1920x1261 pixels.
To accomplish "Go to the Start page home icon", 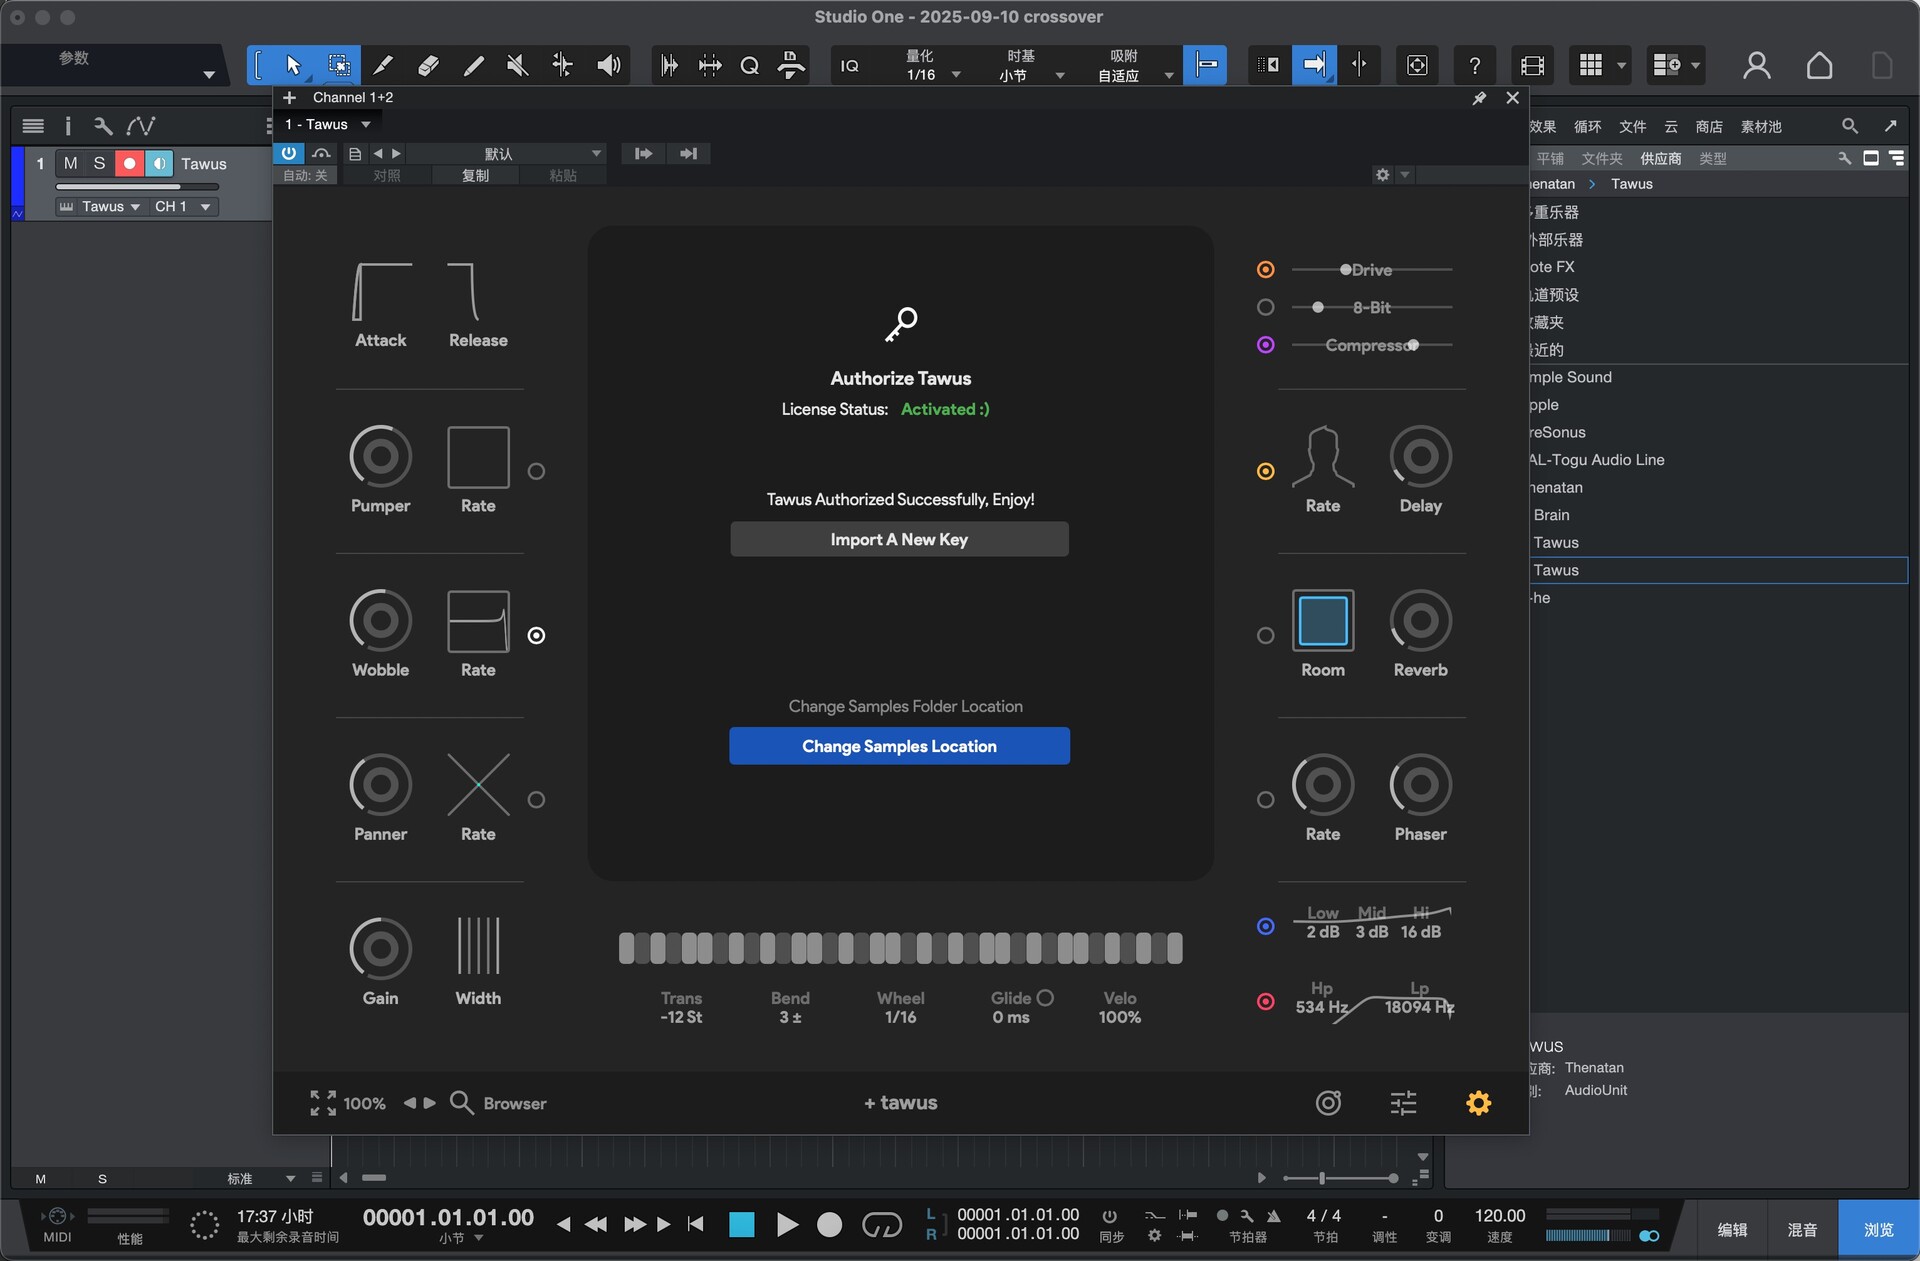I will [x=1819, y=65].
